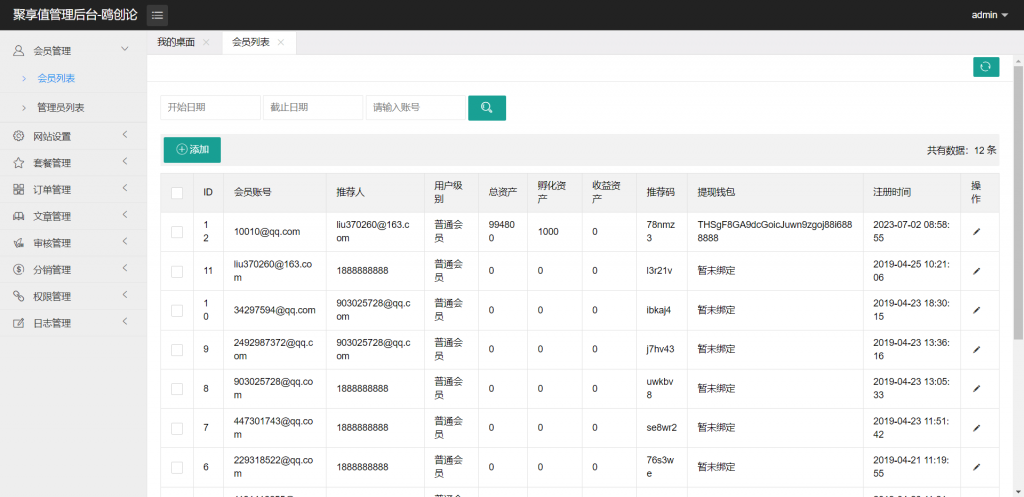1024x497 pixels.
Task: Click total asset value 994800
Action: click(502, 232)
